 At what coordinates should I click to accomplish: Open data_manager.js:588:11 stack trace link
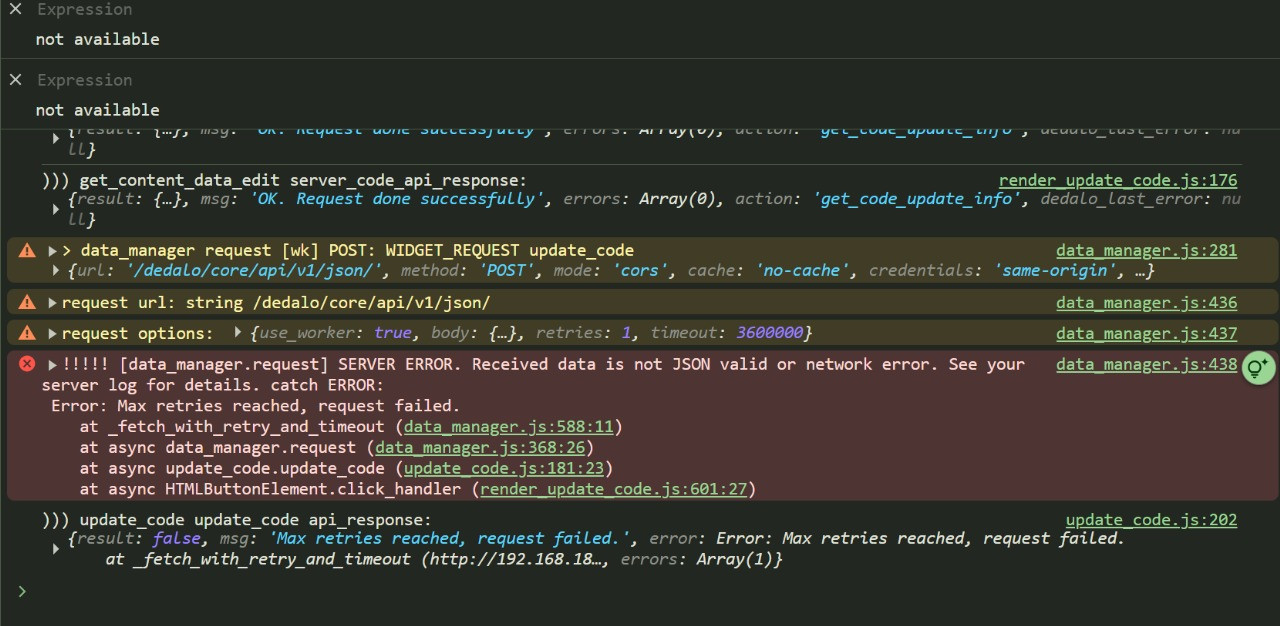(x=508, y=427)
